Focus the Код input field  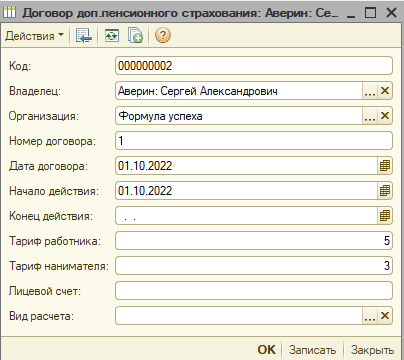[254, 66]
